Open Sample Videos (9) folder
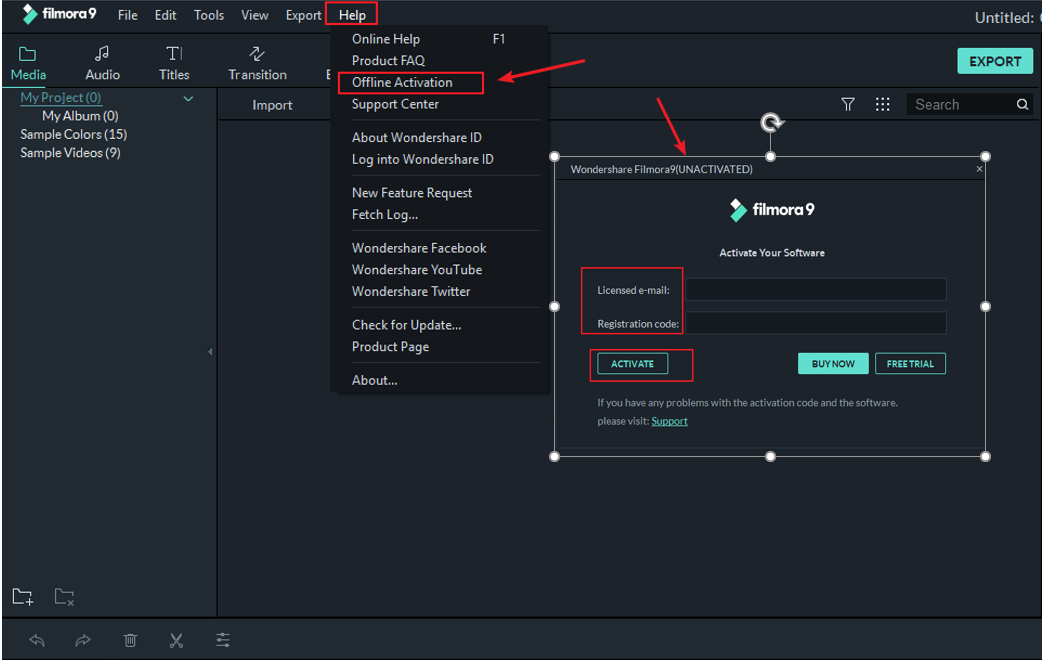1042x660 pixels. [x=70, y=153]
